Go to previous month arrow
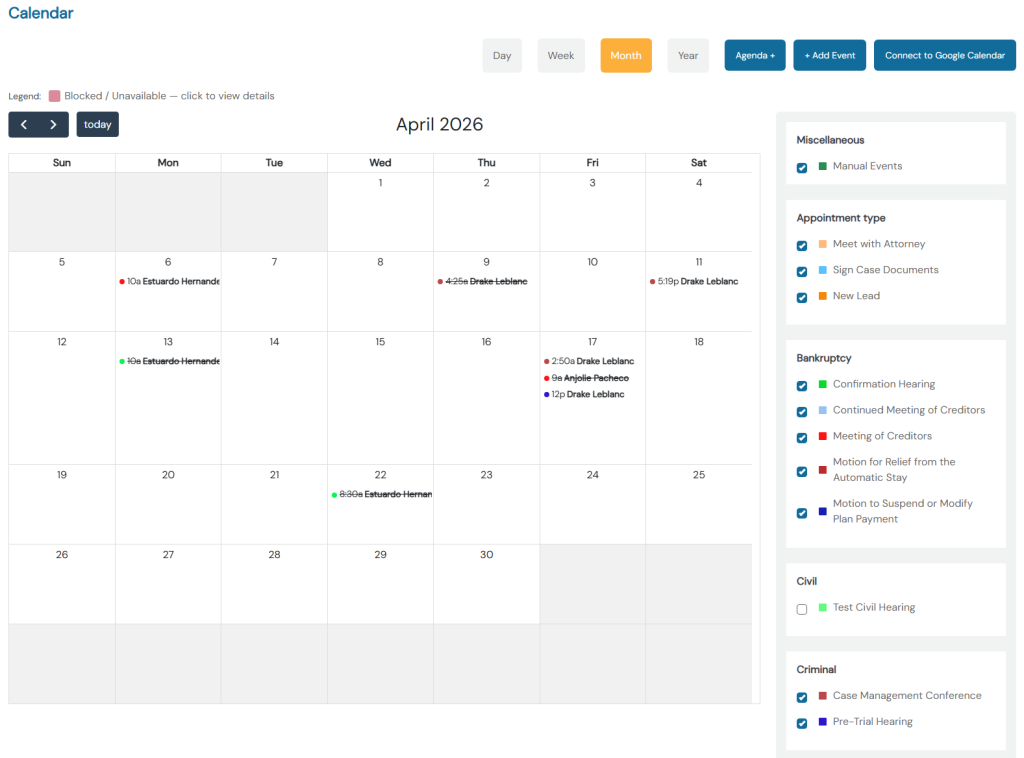This screenshot has width=1024, height=758. click(x=24, y=125)
